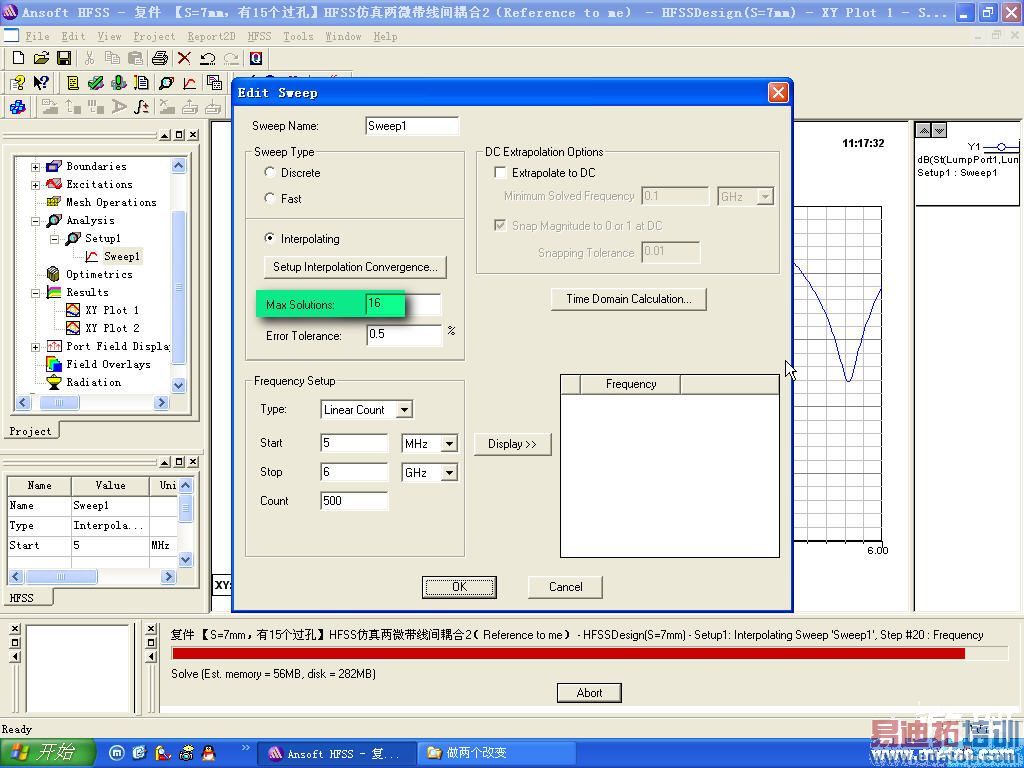Enable the Extrapolate to DC checkbox
Screen dimensions: 1024x768
pyautogui.click(x=500, y=172)
